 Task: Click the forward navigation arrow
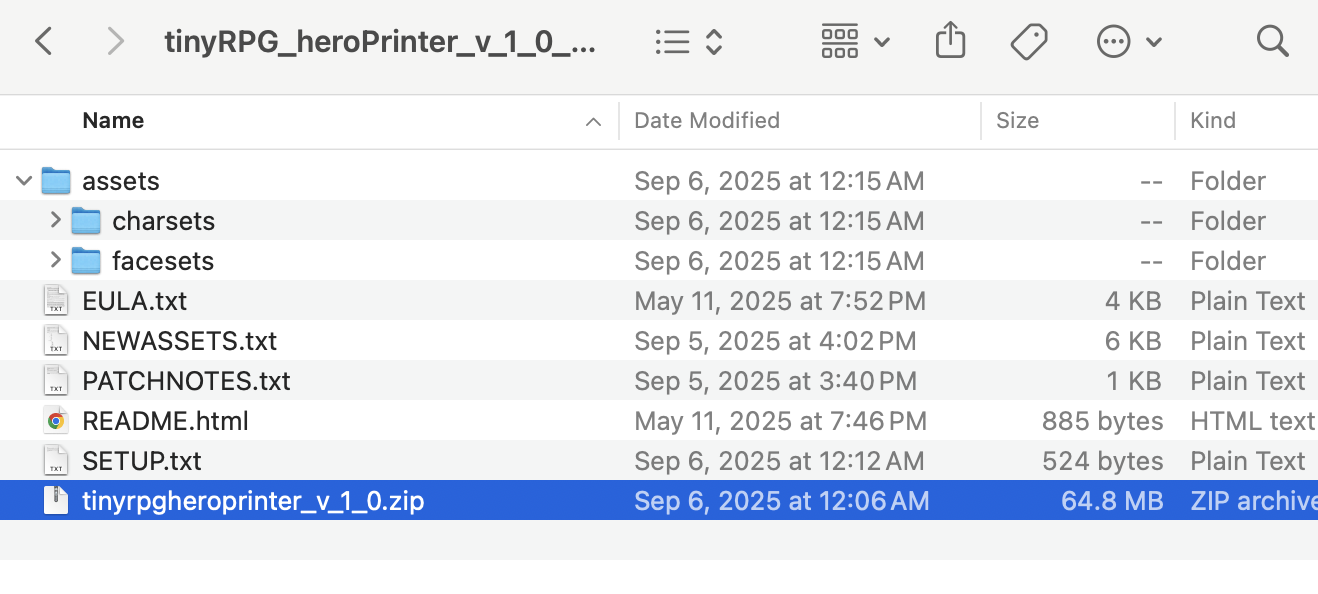pyautogui.click(x=116, y=41)
